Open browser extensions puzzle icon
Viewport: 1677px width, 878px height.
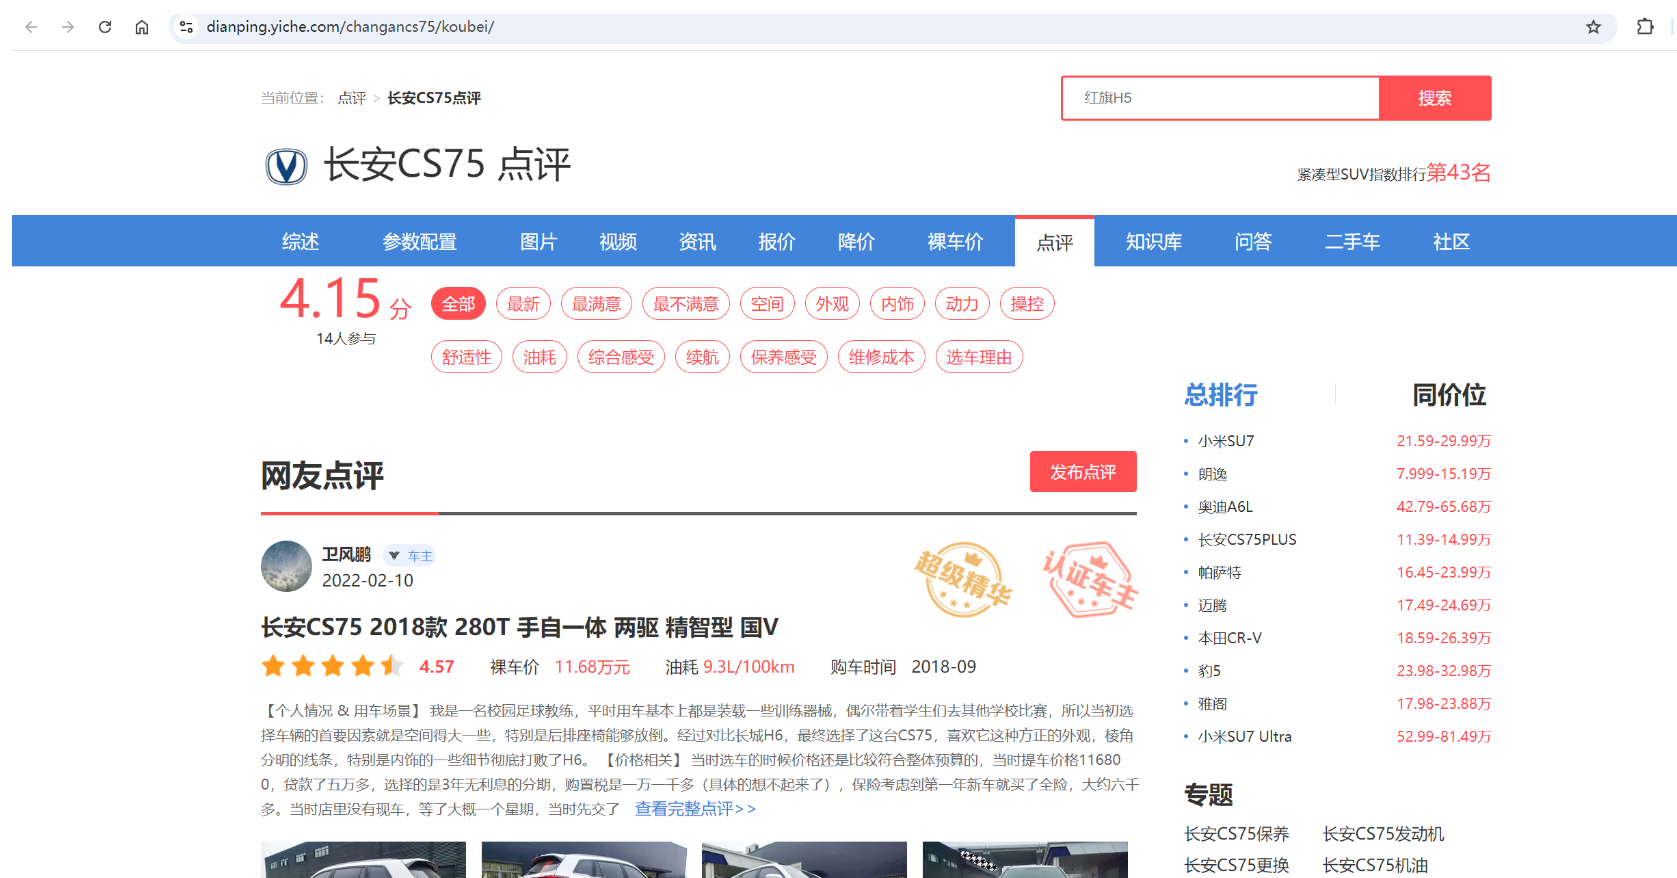click(x=1645, y=27)
